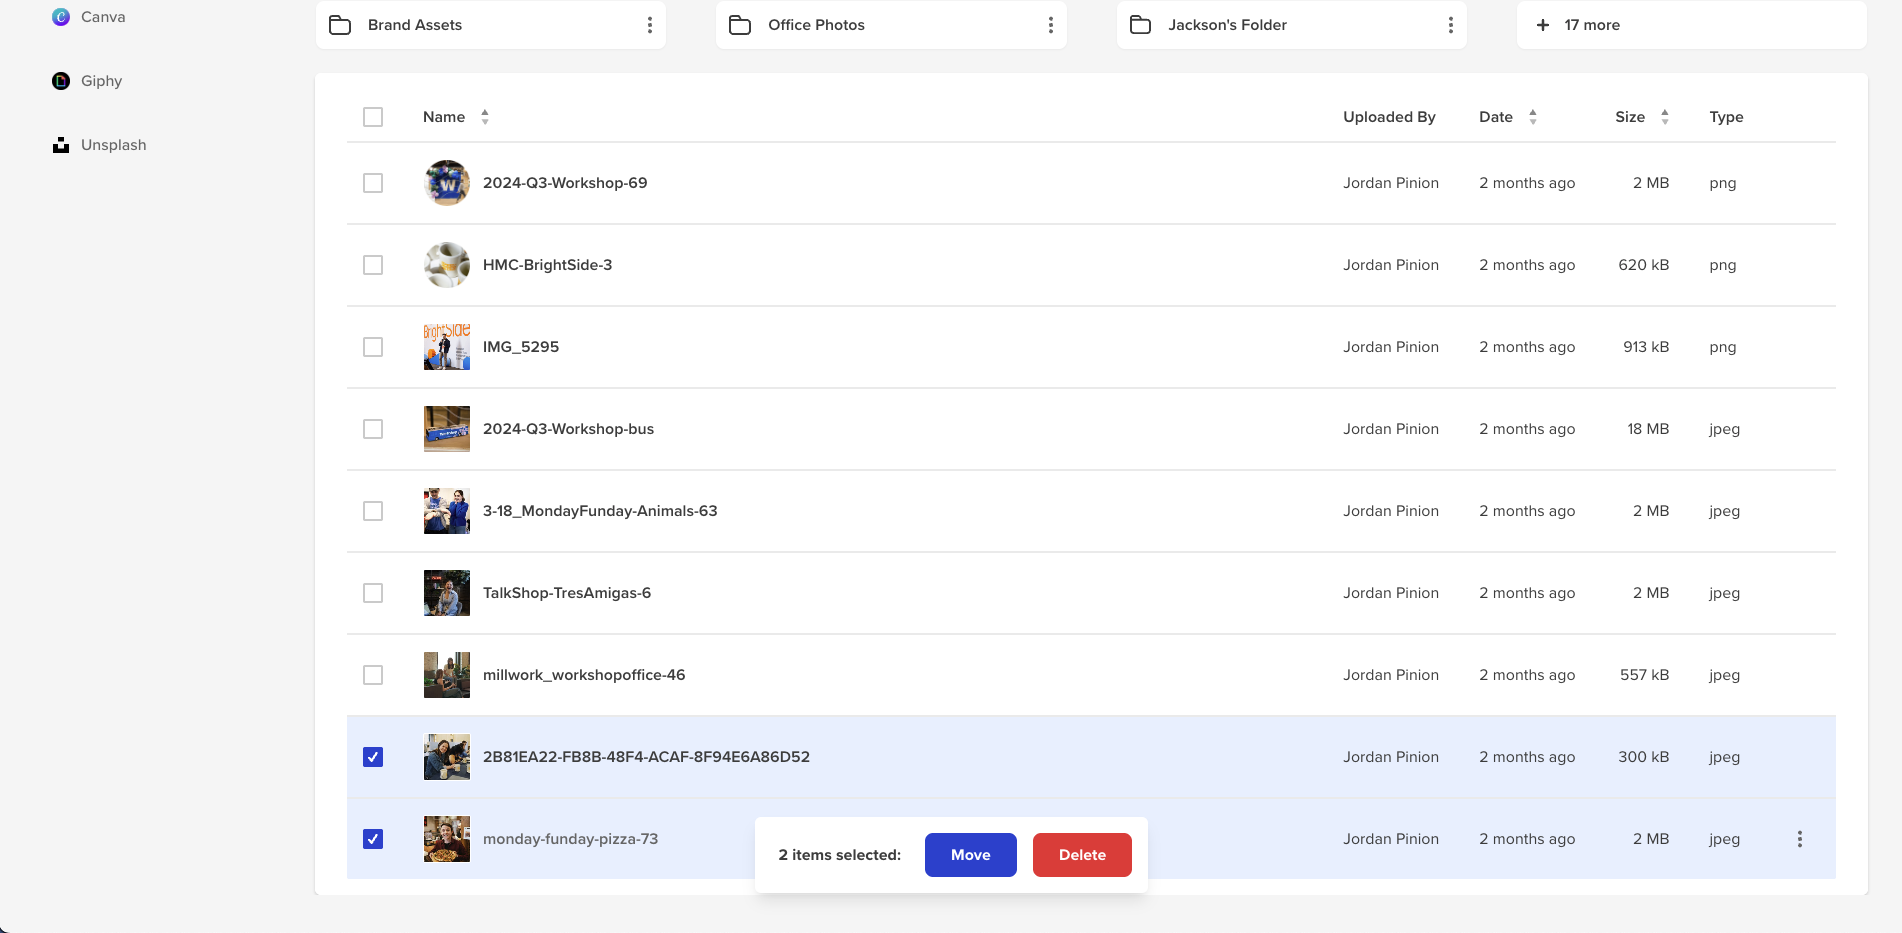The image size is (1902, 933).
Task: Click file name 2B81EA22-FB8B-48F4-ACAF-8F94E6A86D52
Action: pyautogui.click(x=646, y=757)
